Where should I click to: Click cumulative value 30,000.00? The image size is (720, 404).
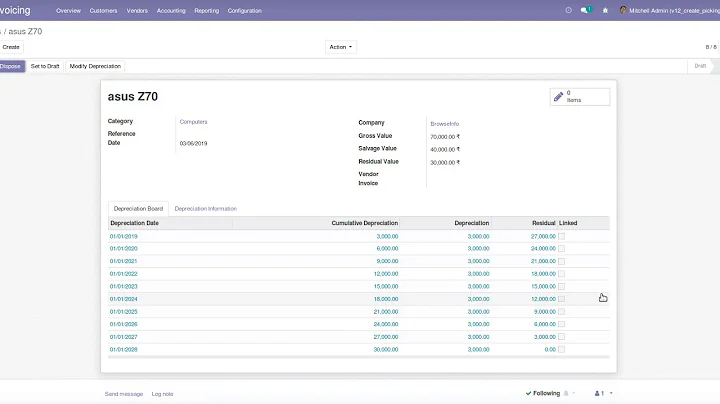(x=386, y=350)
